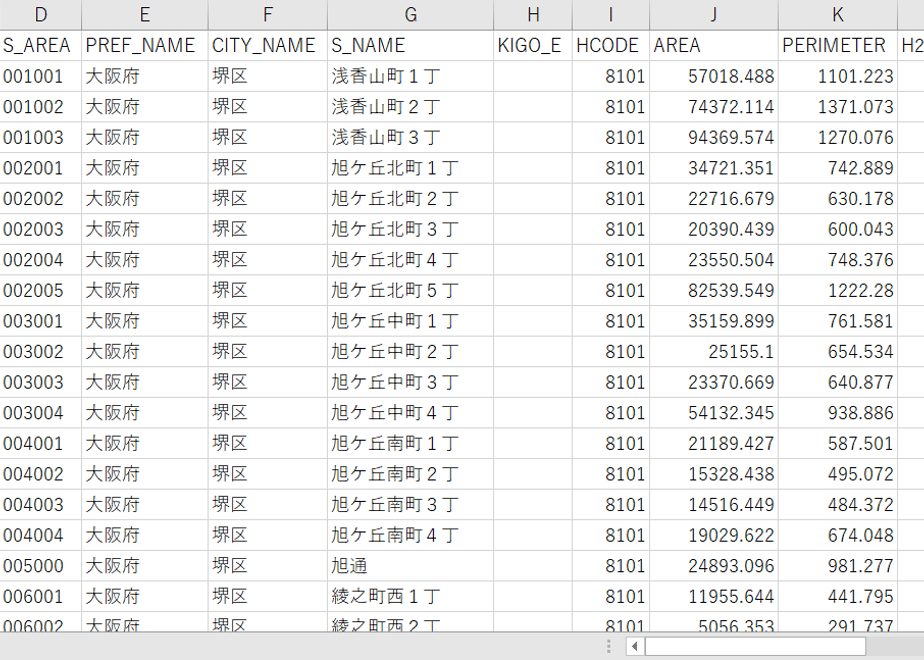Select AREA value 24893.096

(714, 566)
